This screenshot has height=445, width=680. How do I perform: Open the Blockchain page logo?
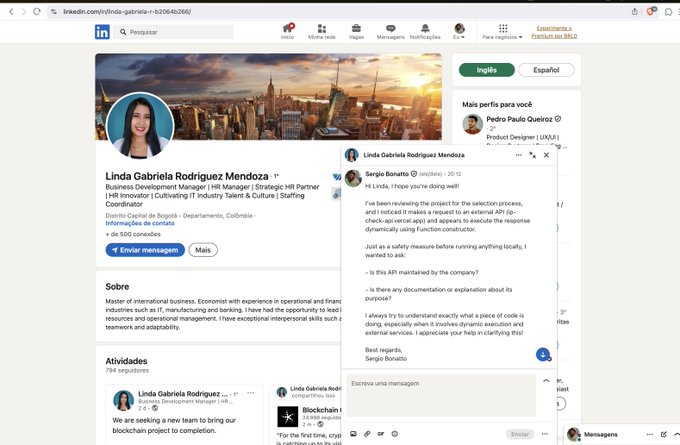coord(288,417)
